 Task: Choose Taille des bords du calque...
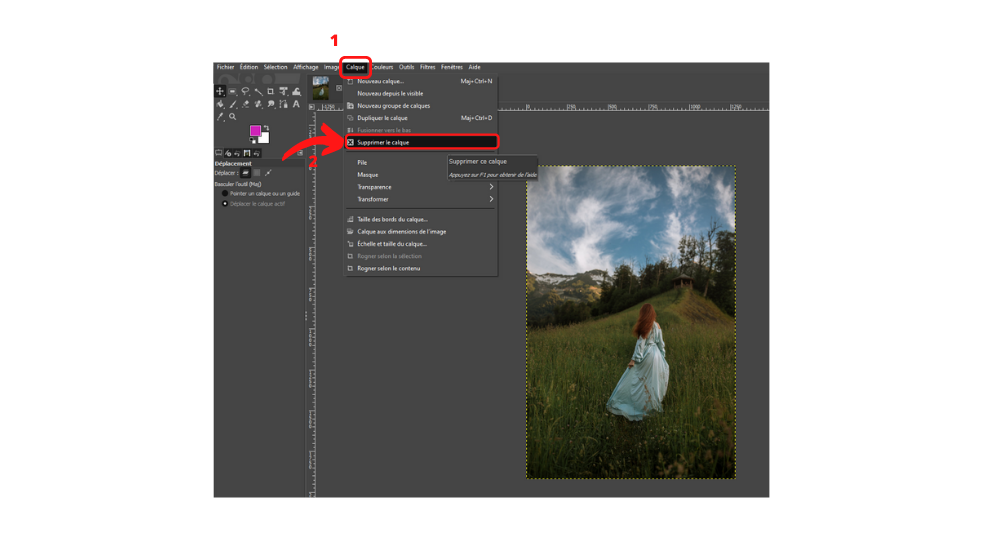tap(421, 219)
